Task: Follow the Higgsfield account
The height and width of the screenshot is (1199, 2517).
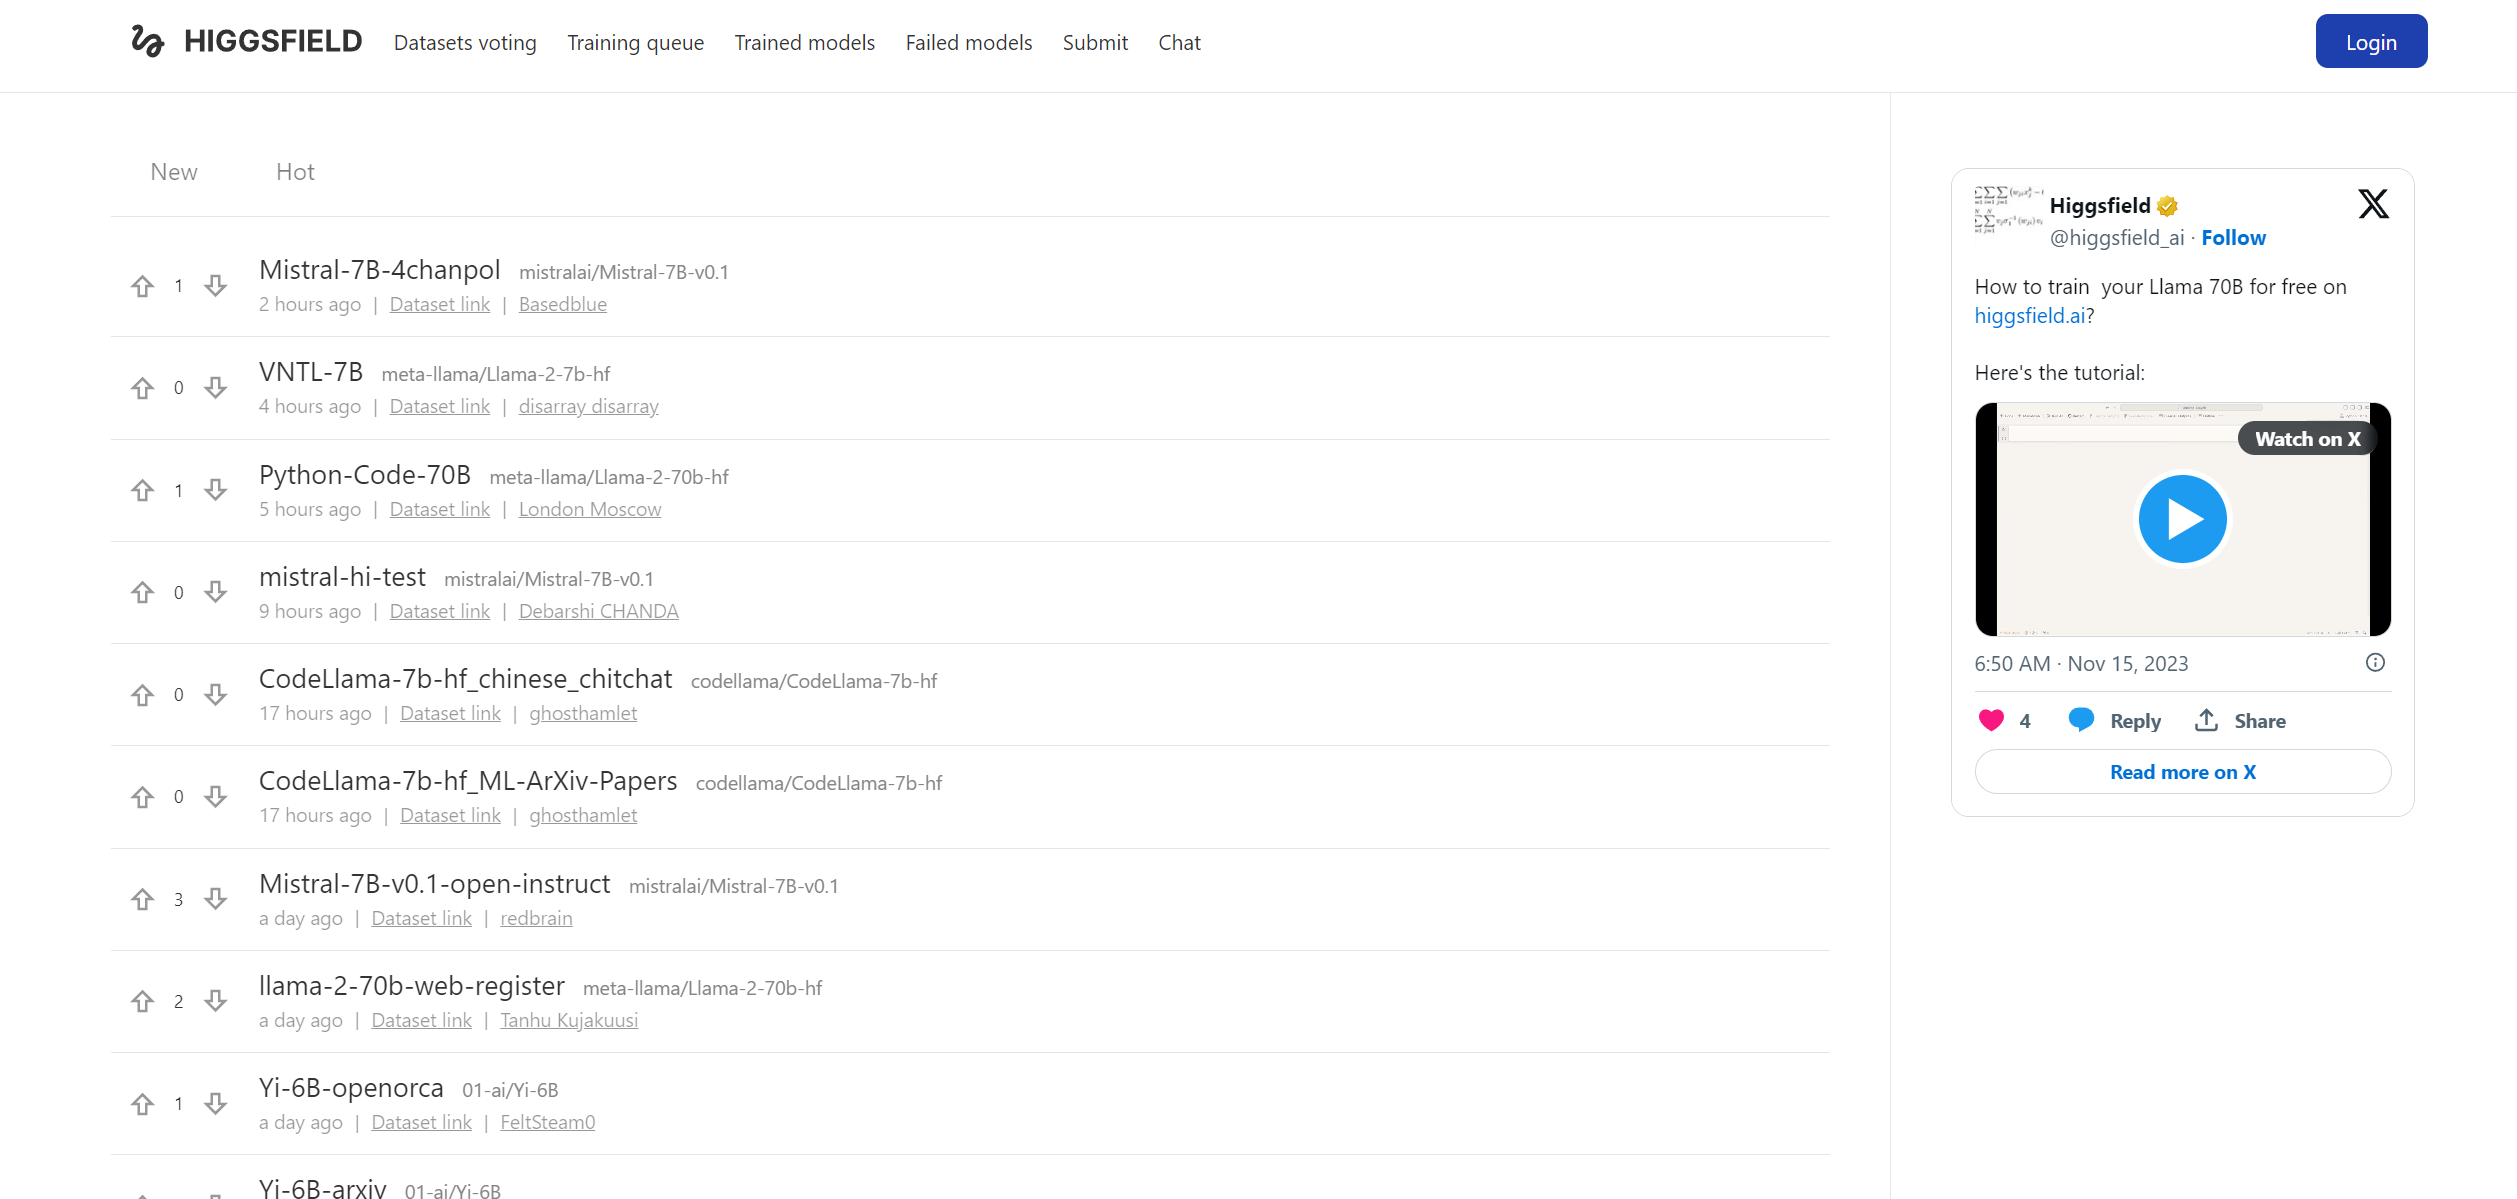Action: [x=2233, y=238]
